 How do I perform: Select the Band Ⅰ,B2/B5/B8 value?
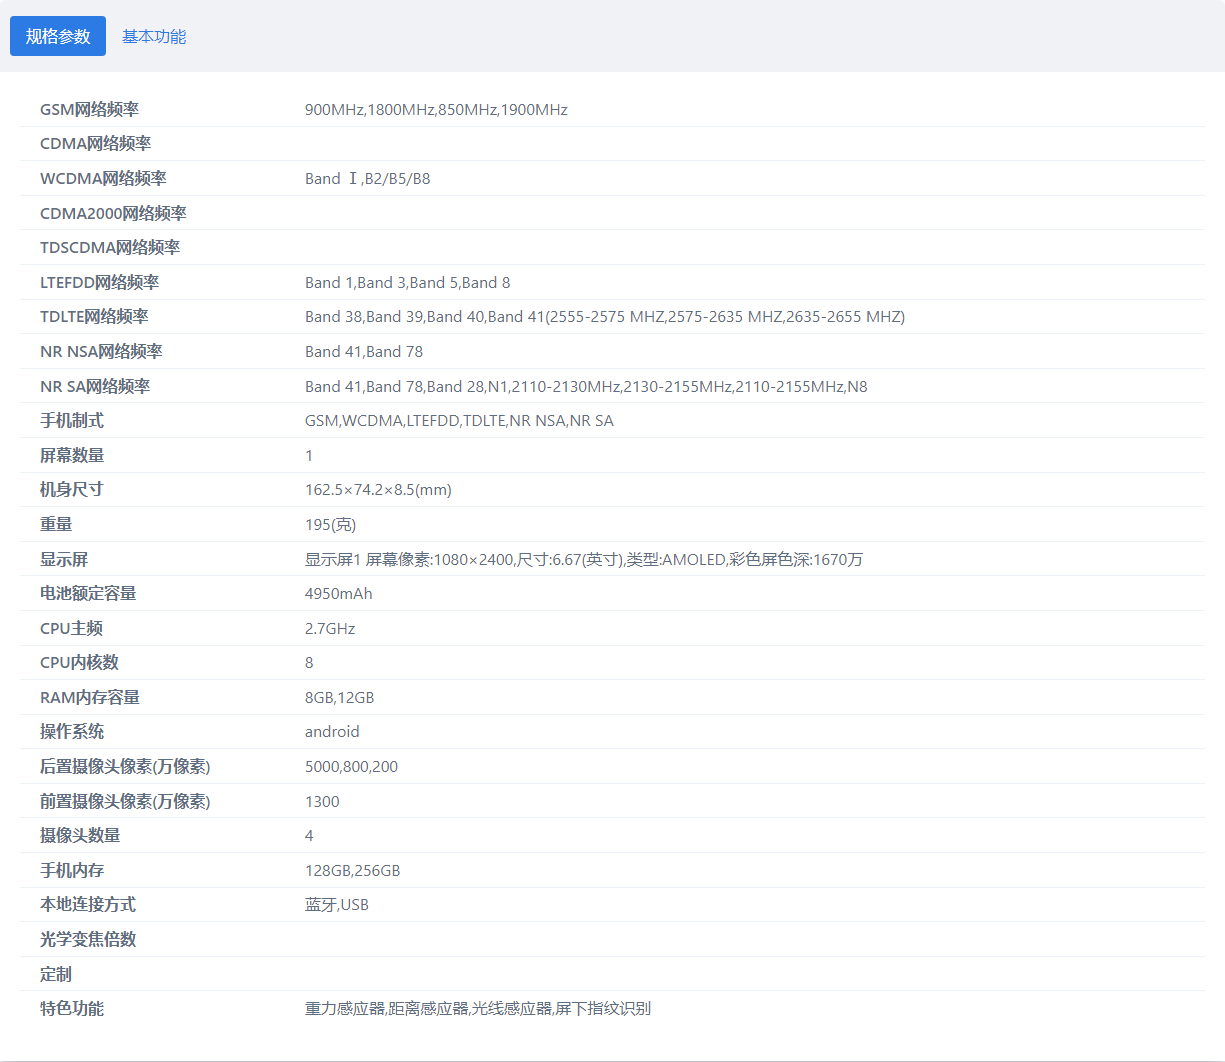pos(368,179)
